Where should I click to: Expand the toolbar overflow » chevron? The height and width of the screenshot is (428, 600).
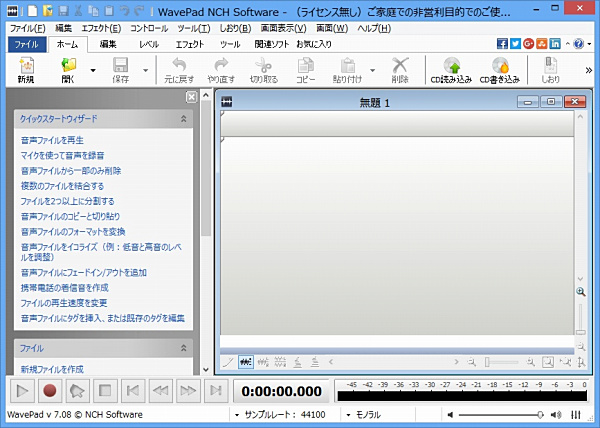point(589,70)
